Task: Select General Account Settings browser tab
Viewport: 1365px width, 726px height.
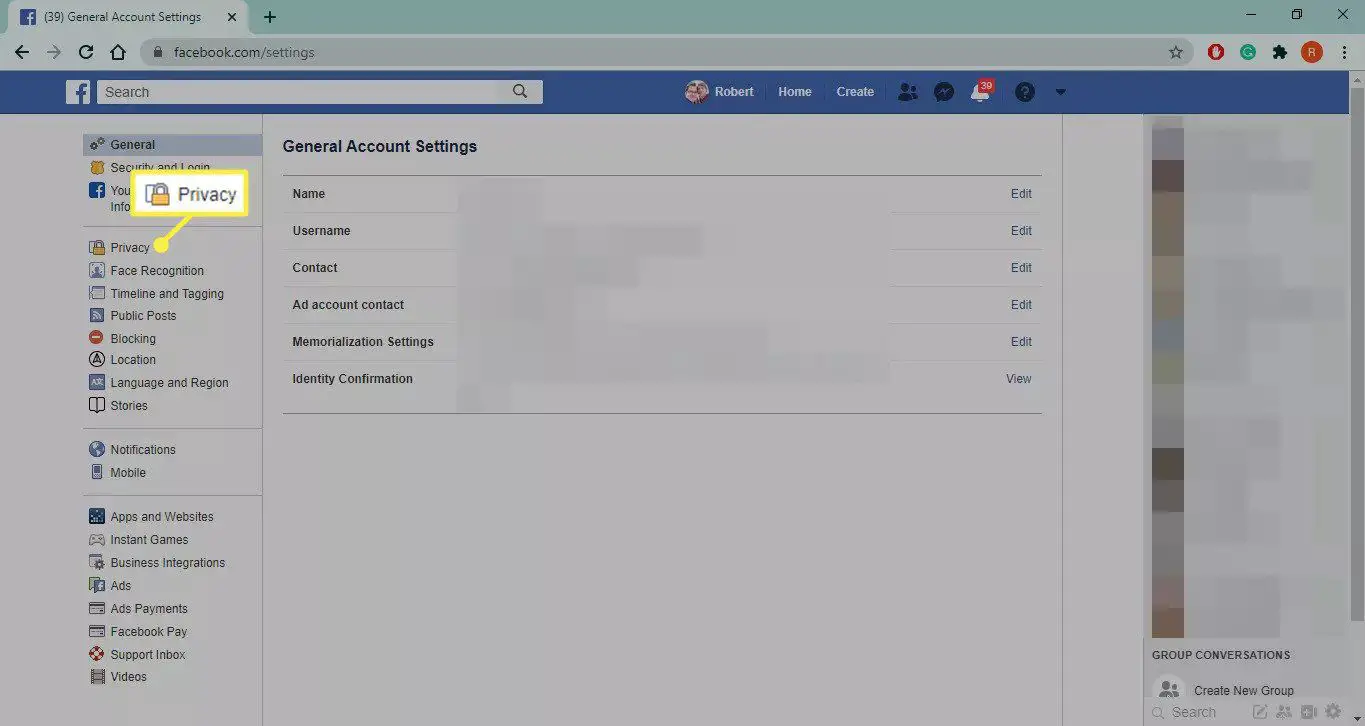Action: click(x=127, y=17)
